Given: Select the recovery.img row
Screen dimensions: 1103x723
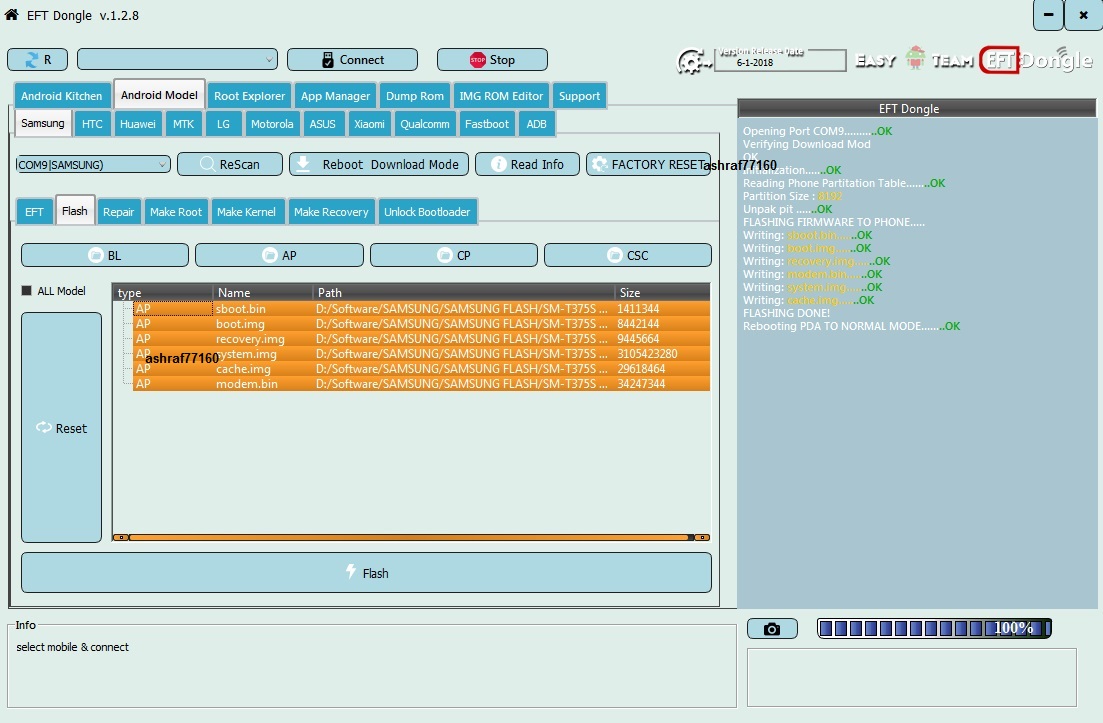Looking at the screenshot, I should (x=421, y=339).
